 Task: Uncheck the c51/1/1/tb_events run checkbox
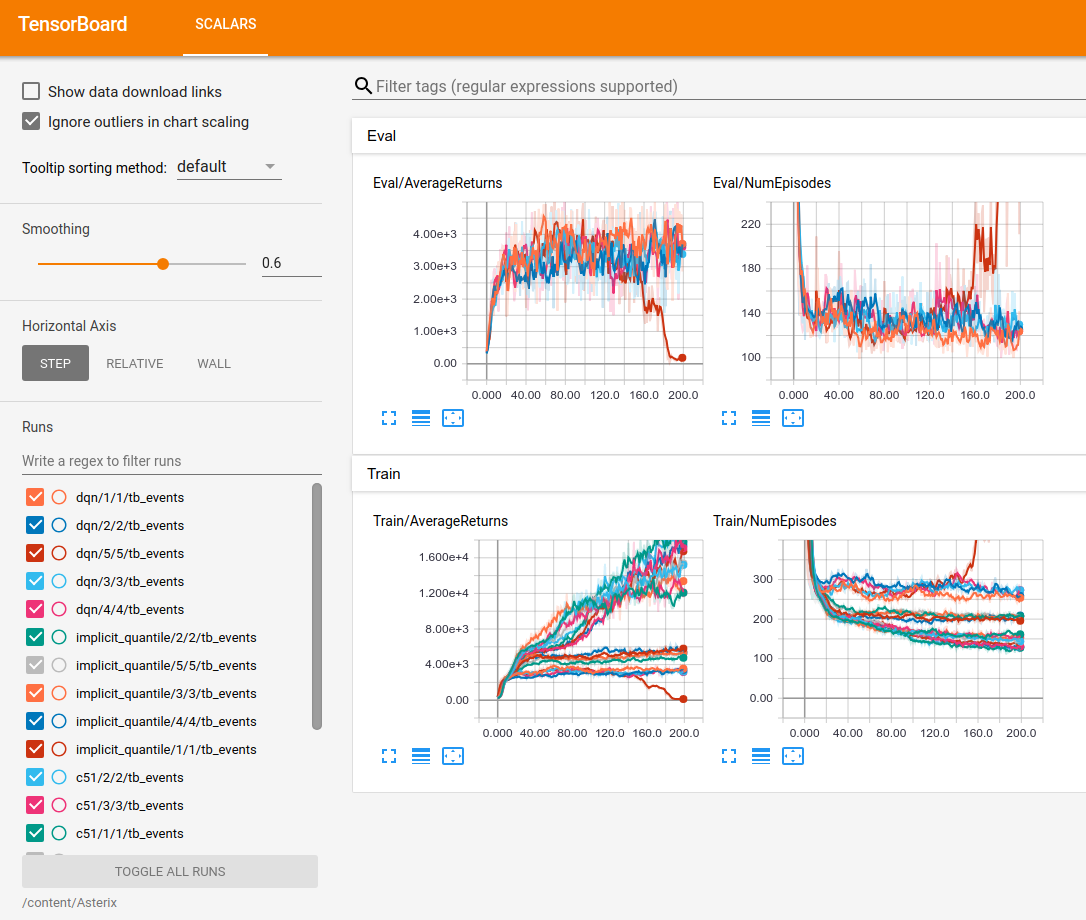[35, 833]
